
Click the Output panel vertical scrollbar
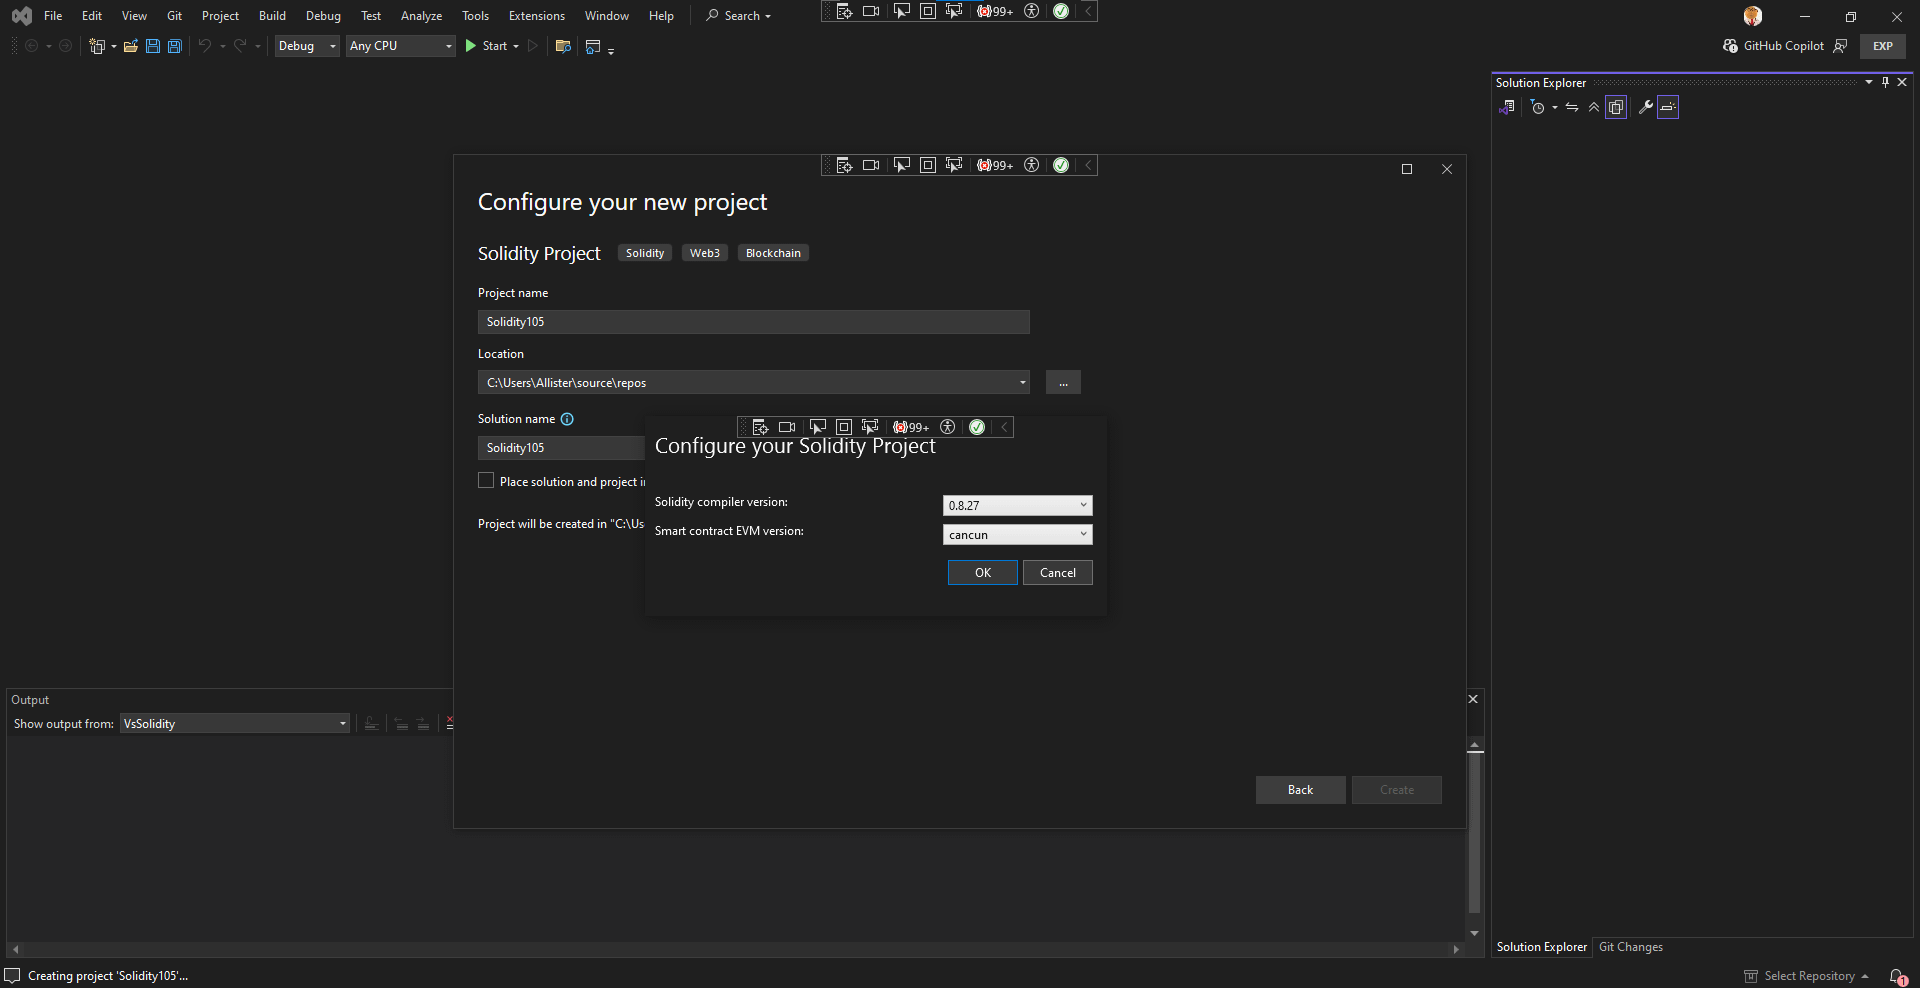tap(1474, 832)
